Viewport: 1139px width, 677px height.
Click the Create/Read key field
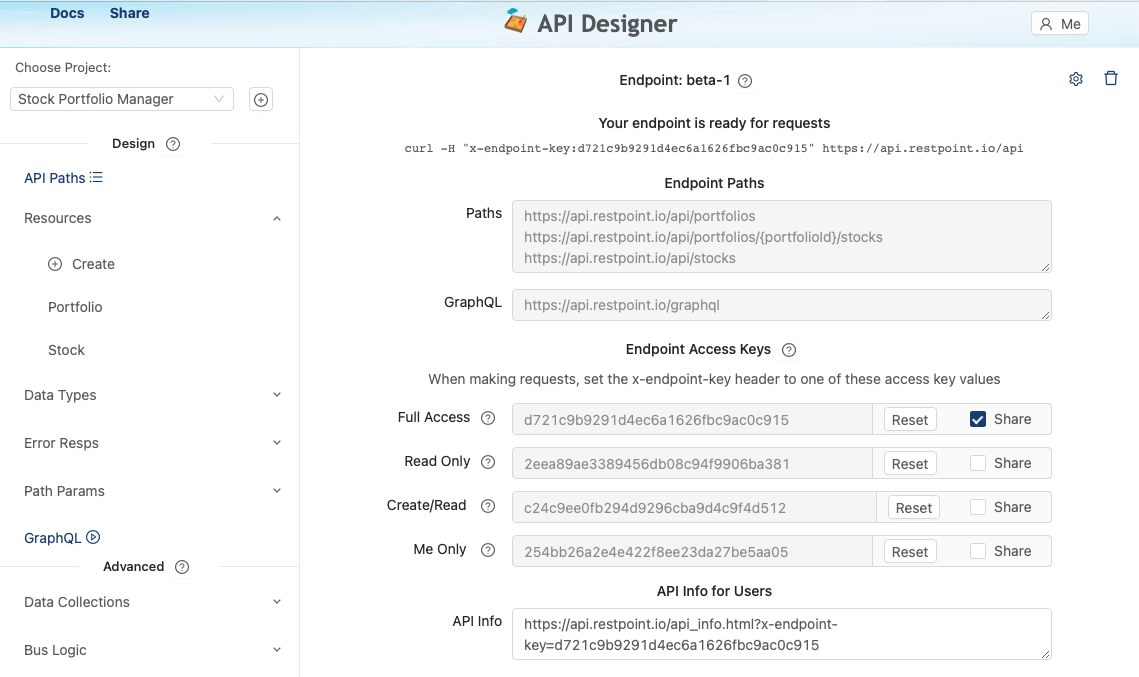[x=694, y=508]
